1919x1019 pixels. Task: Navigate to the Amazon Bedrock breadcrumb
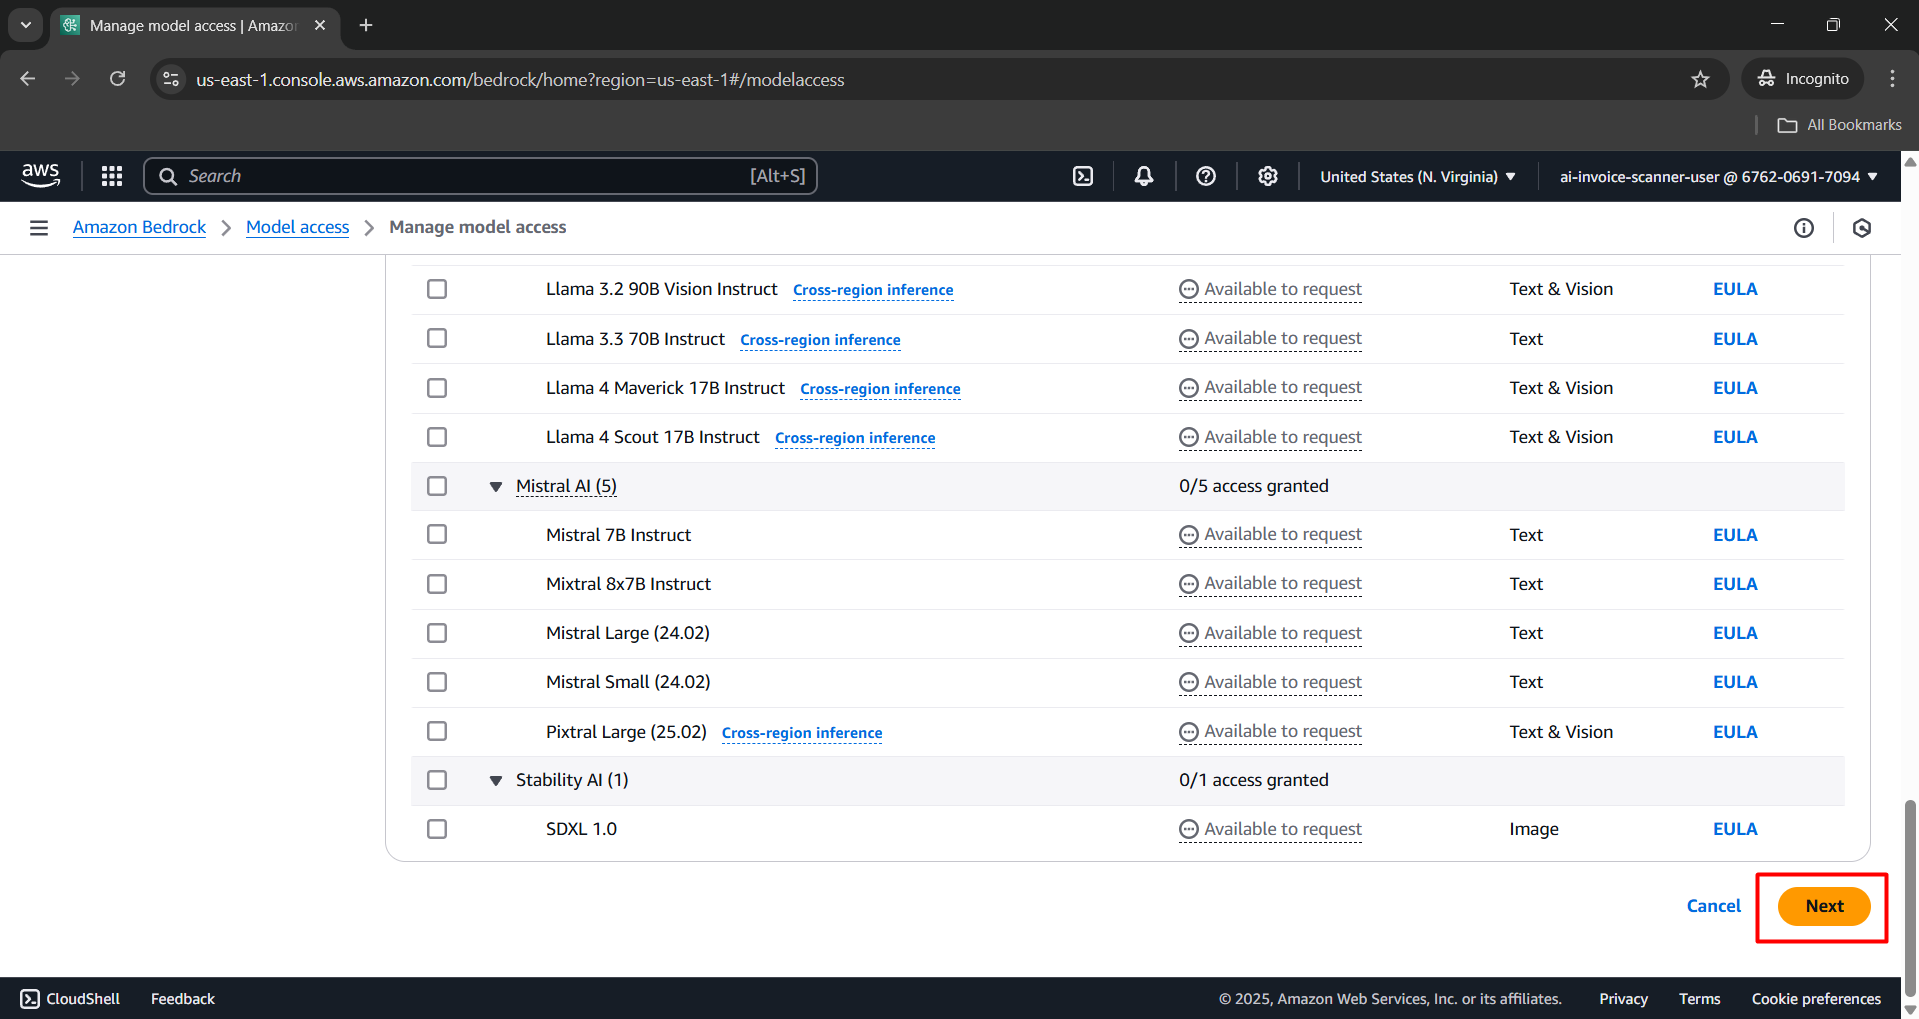click(139, 228)
